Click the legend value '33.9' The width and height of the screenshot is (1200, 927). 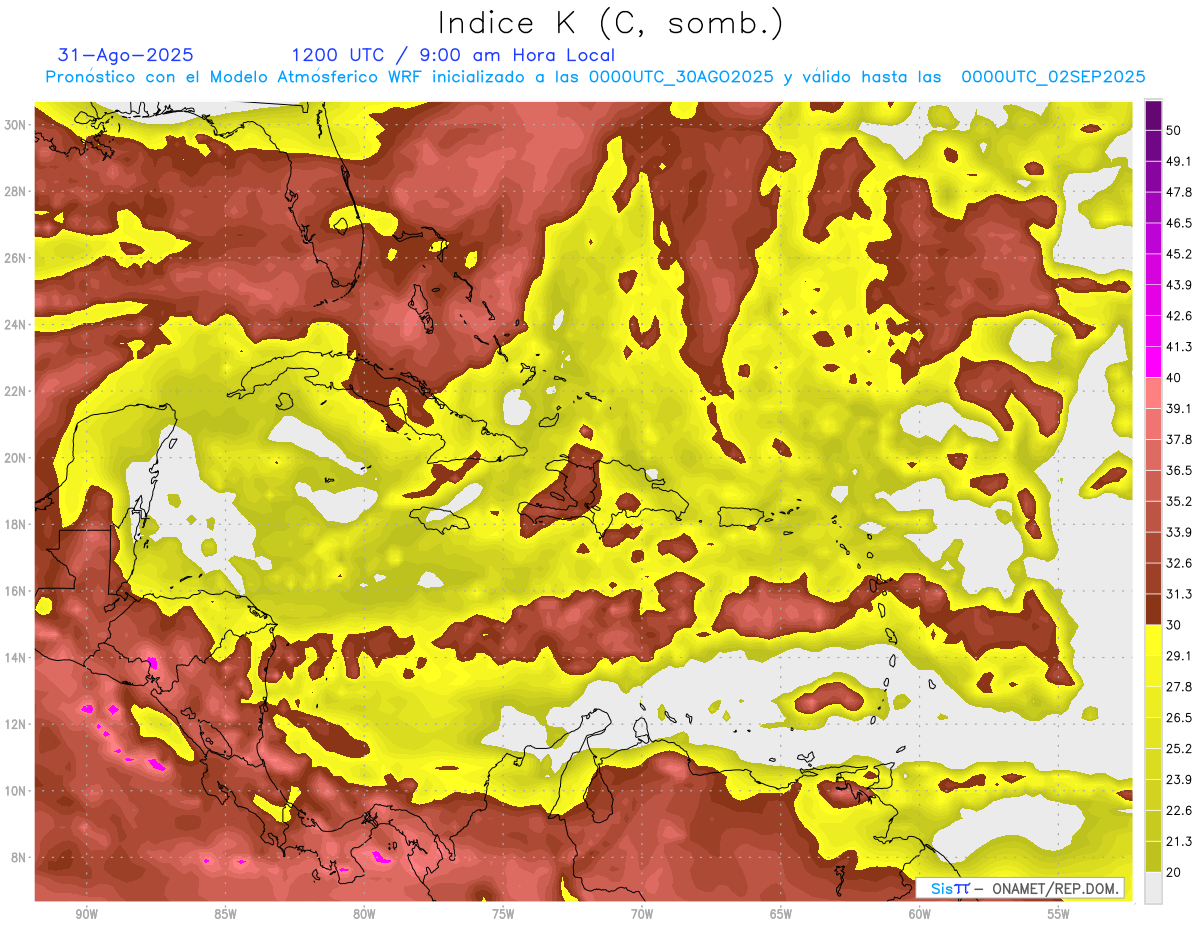(1179, 533)
